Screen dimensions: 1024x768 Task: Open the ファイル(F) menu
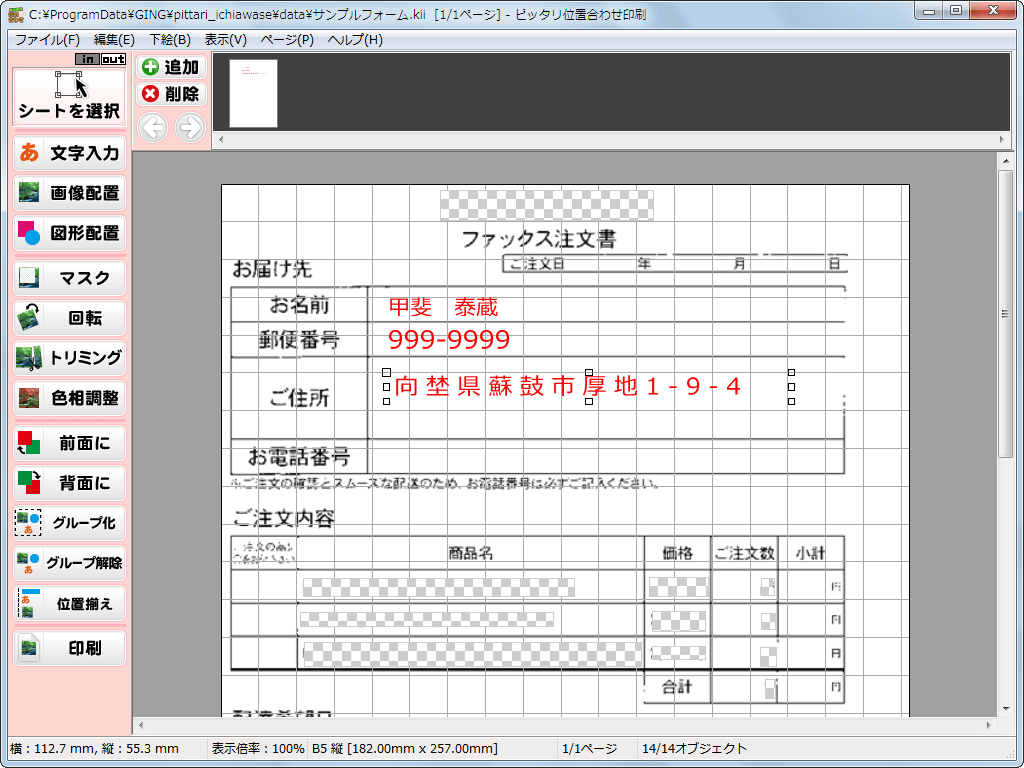(x=47, y=40)
